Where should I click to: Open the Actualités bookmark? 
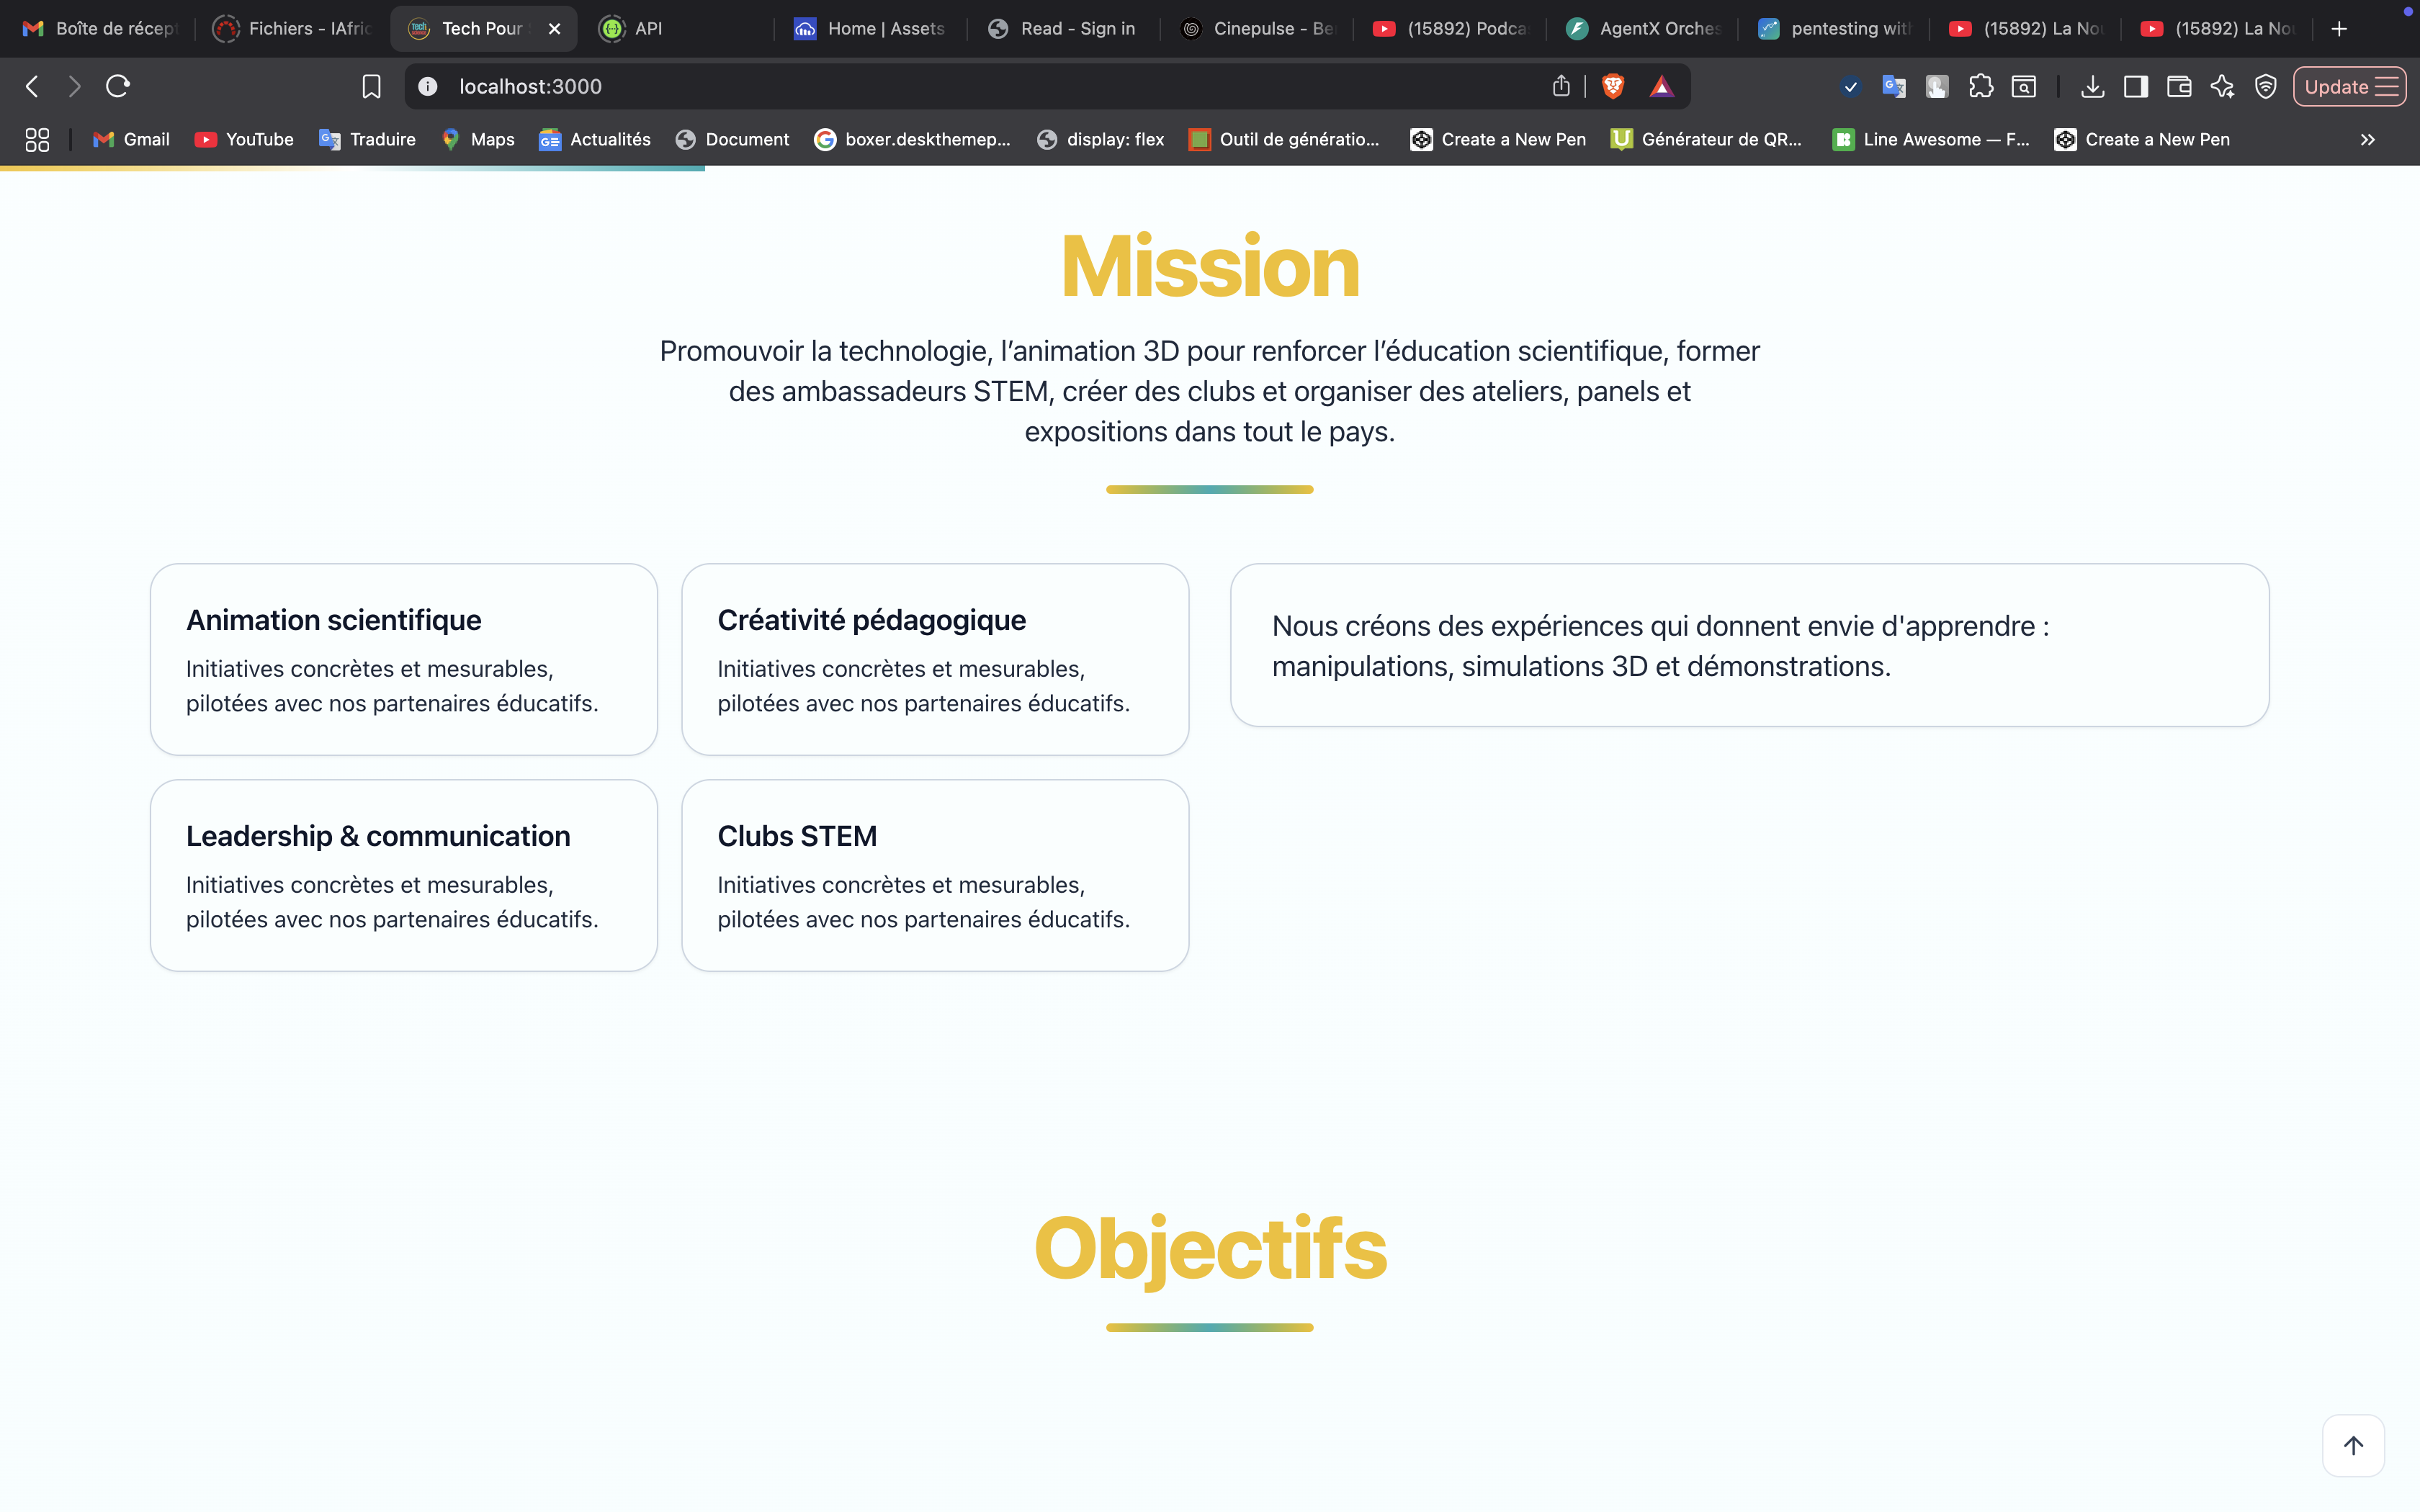coord(595,140)
